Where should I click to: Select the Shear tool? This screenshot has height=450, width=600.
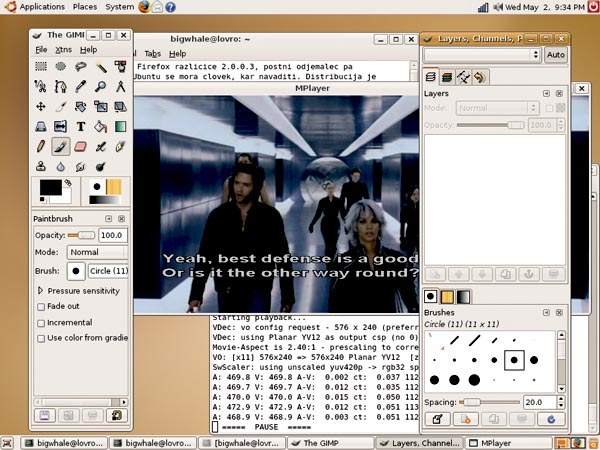tap(121, 106)
